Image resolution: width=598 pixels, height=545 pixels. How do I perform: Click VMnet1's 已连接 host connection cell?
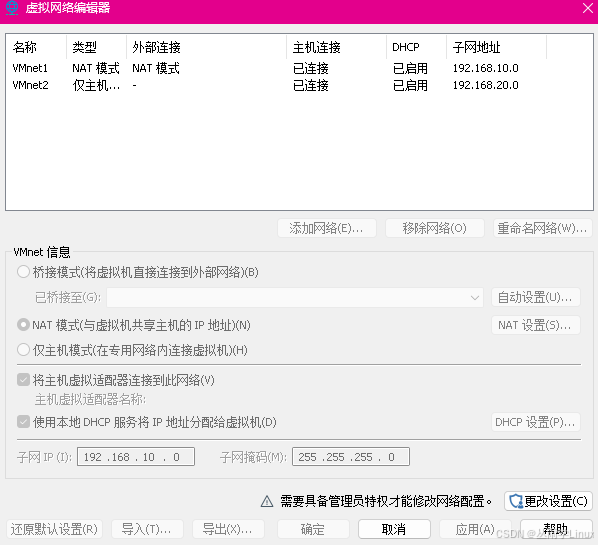point(310,68)
